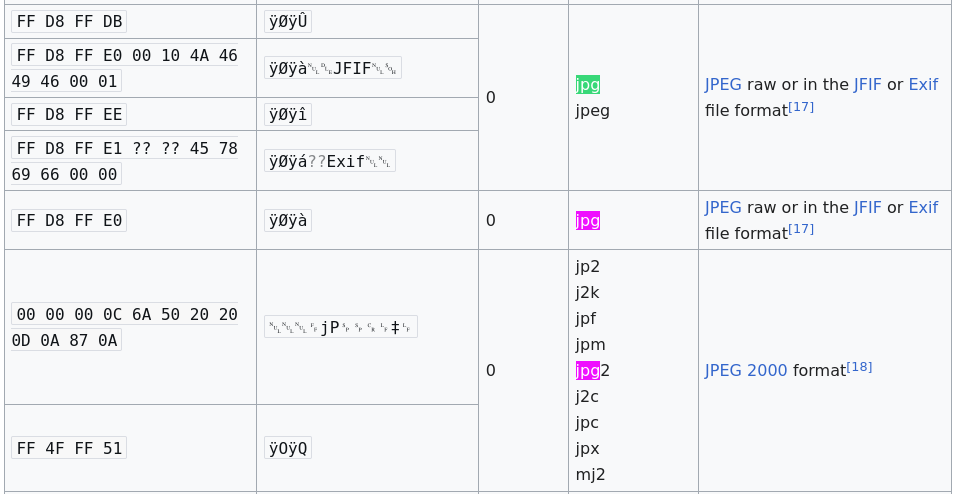Image resolution: width=955 pixels, height=494 pixels.
Task: Open the JPEG link in first description
Action: (723, 85)
